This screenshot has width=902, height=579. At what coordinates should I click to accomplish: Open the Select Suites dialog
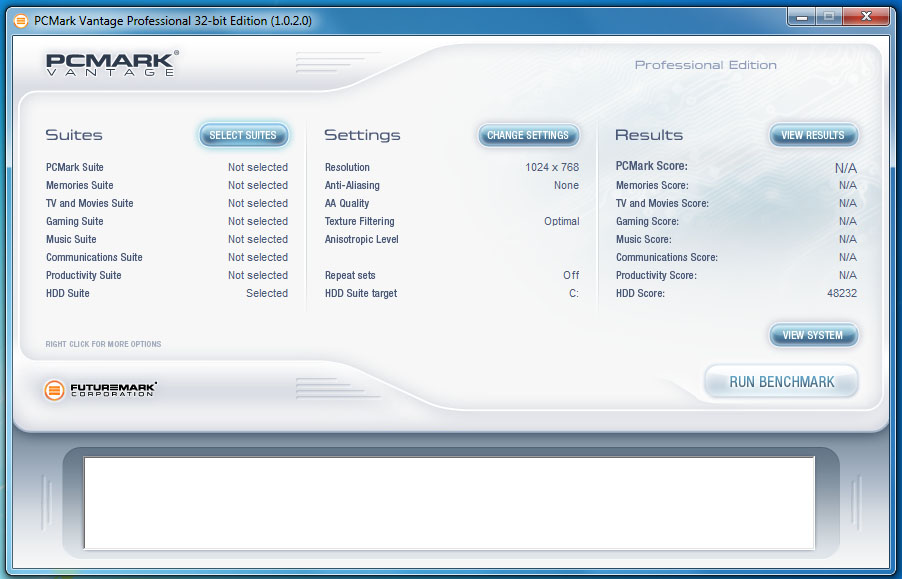click(243, 135)
